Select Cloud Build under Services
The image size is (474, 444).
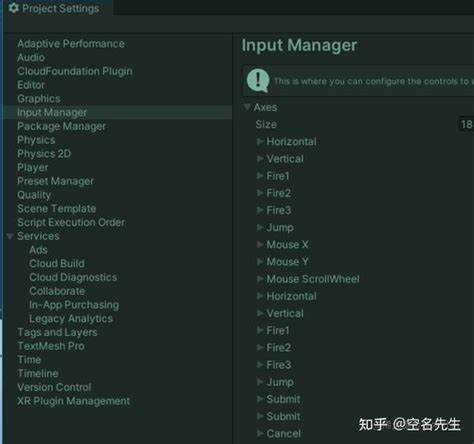coord(57,264)
